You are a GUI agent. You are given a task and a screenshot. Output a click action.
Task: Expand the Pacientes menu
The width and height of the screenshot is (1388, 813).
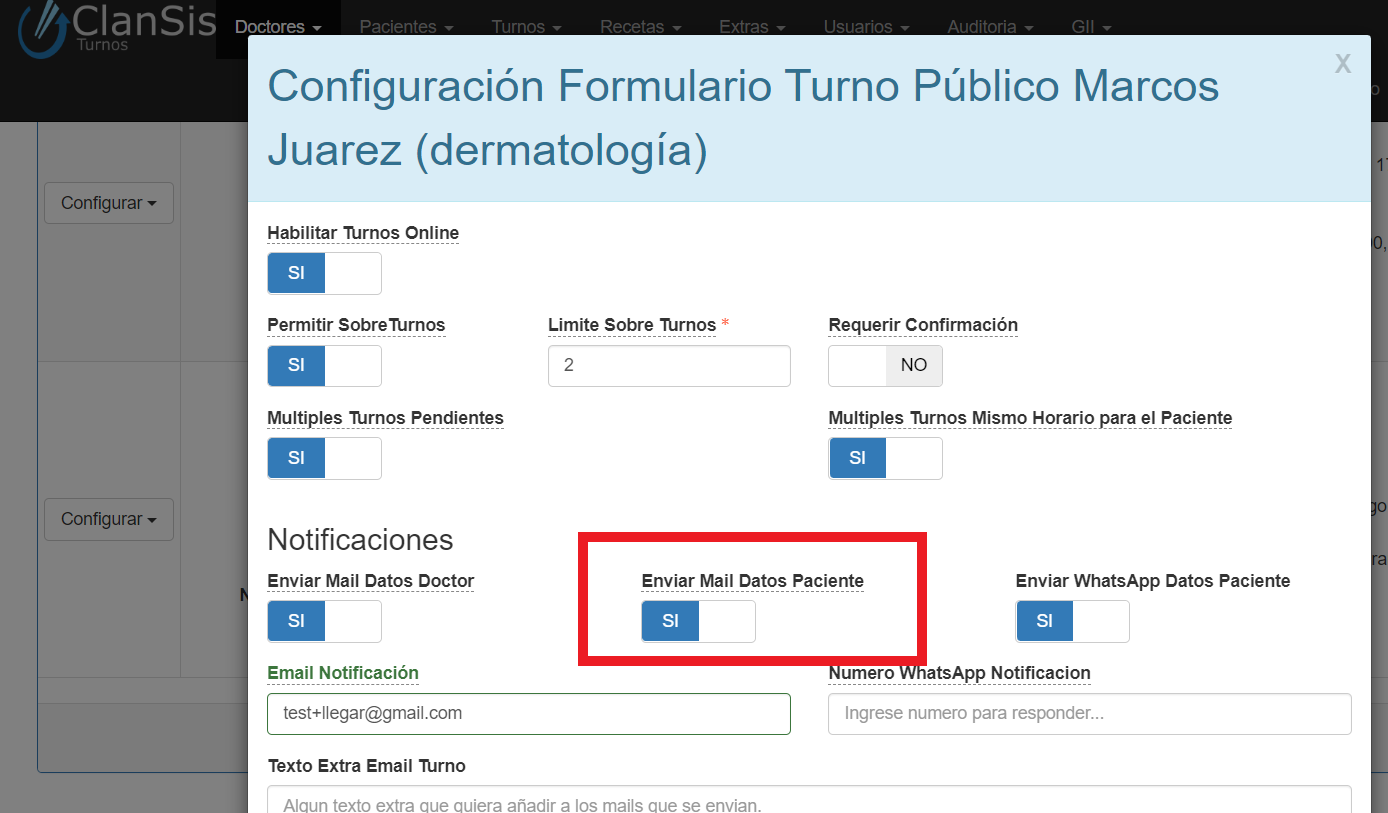(x=406, y=27)
